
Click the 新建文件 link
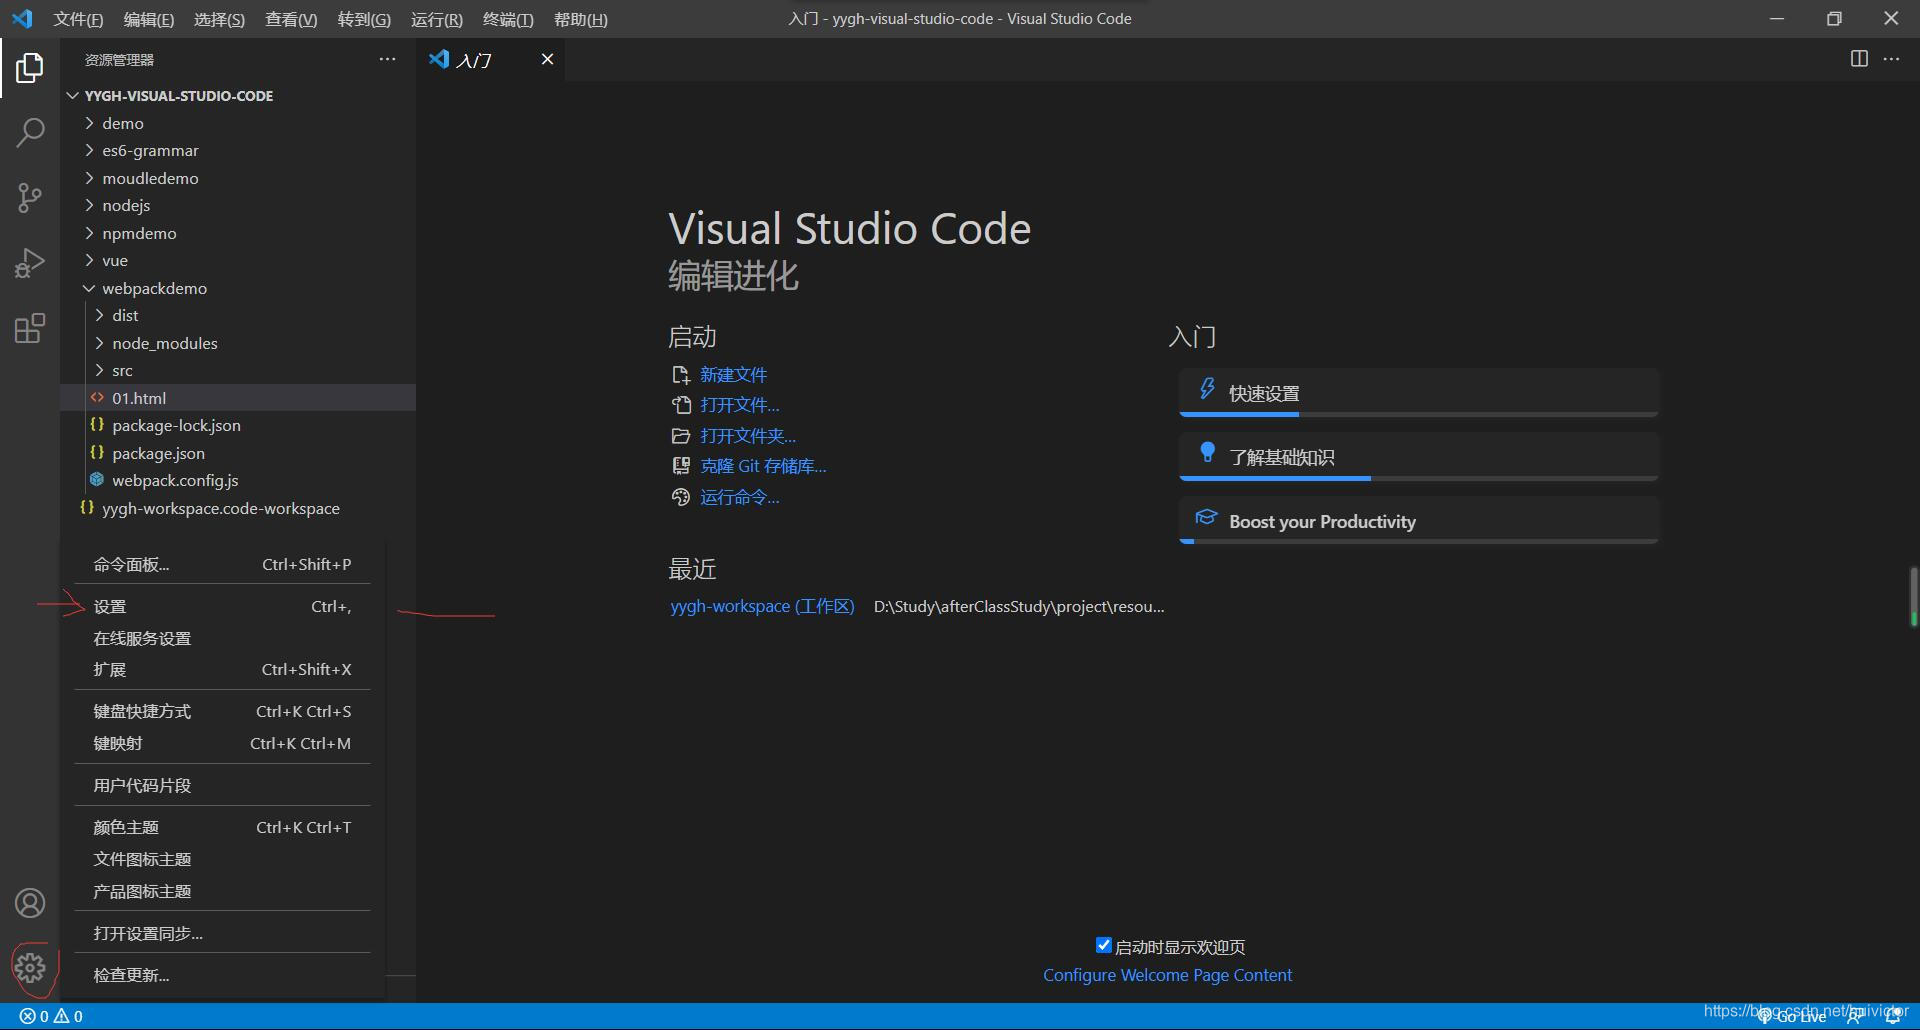733,375
